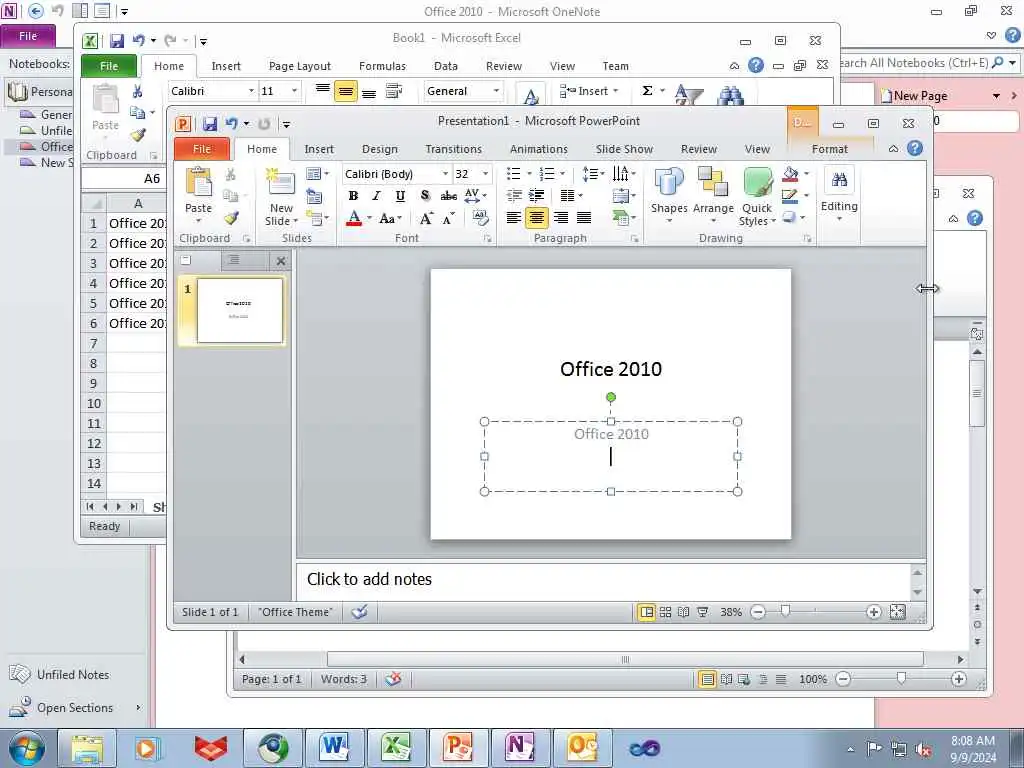Open Excel number format General dropdown
The height and width of the screenshot is (768, 1024).
pyautogui.click(x=496, y=91)
